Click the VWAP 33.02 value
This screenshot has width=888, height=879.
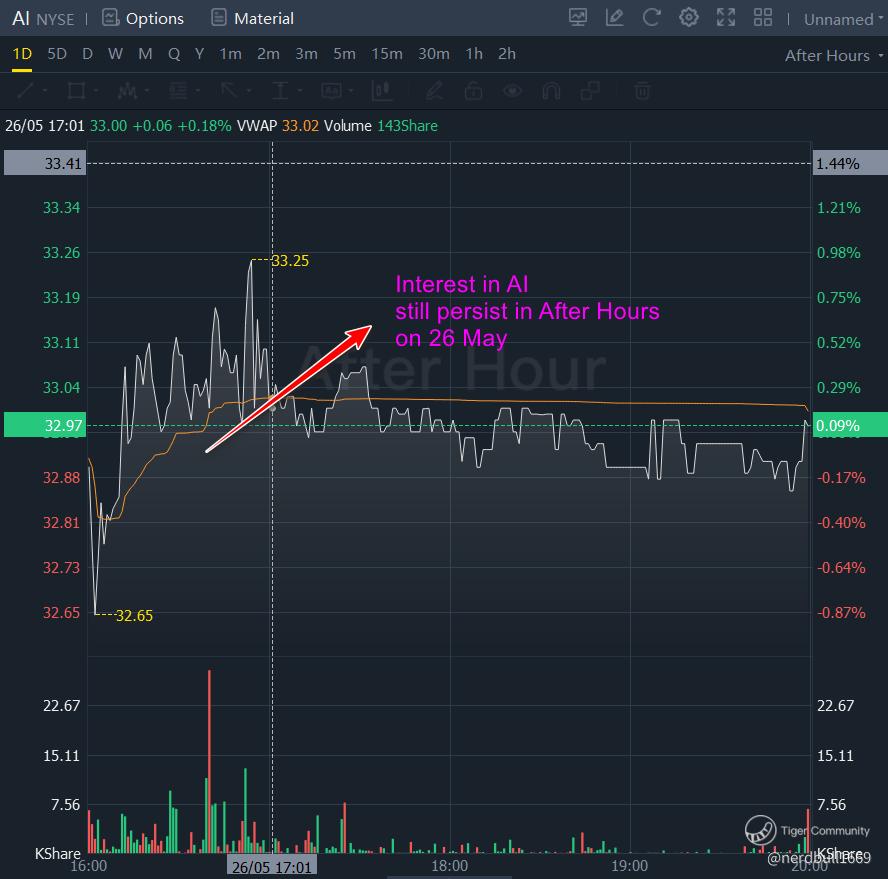(x=300, y=126)
